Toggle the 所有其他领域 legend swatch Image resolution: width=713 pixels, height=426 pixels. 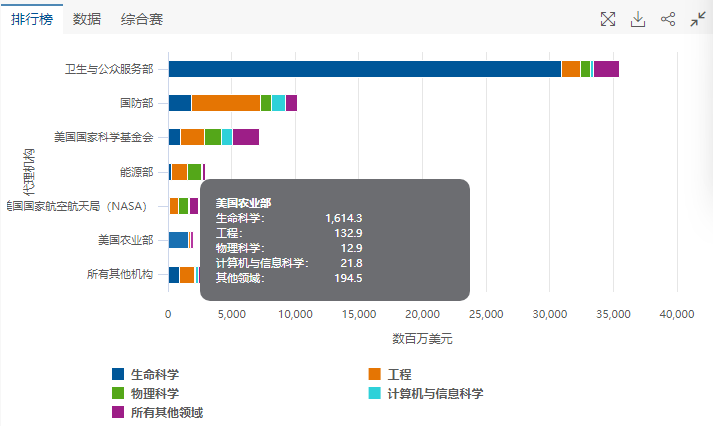tap(118, 412)
